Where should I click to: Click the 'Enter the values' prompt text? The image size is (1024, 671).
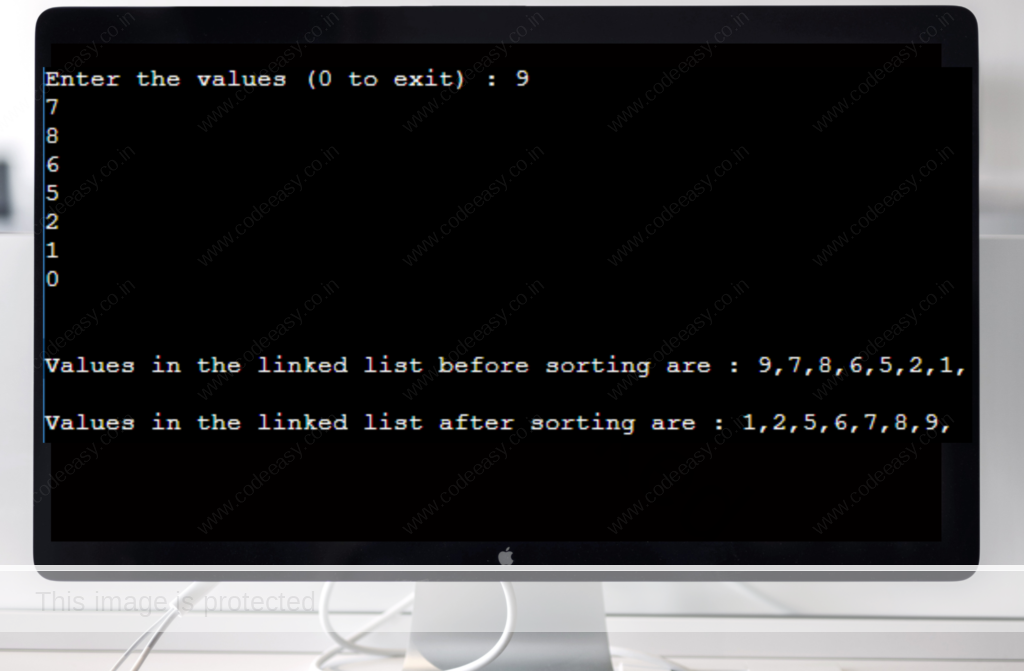[166, 79]
